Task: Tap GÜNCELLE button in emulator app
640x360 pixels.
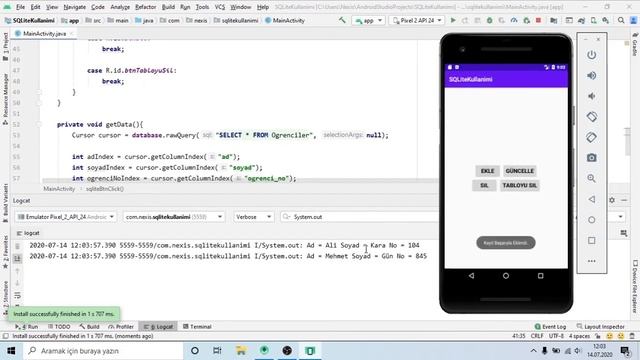Action: [520, 171]
